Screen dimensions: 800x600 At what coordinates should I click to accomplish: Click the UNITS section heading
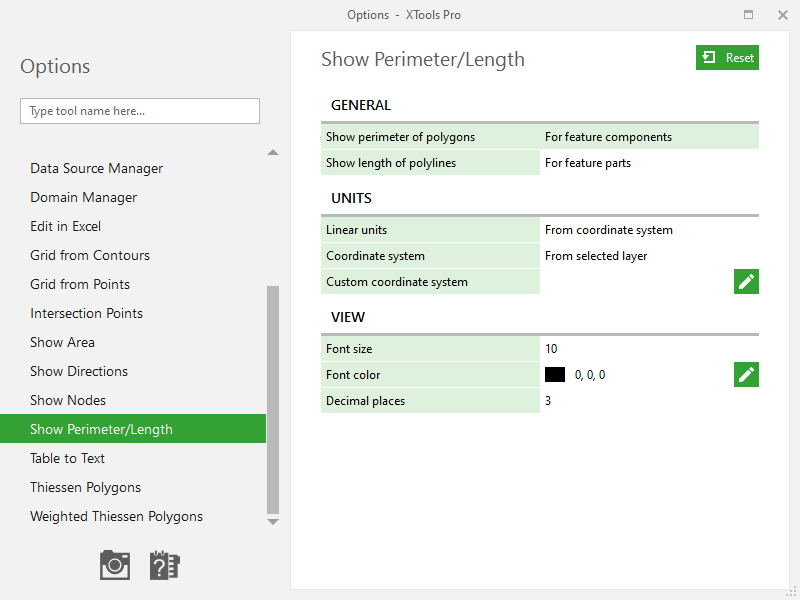click(x=351, y=198)
